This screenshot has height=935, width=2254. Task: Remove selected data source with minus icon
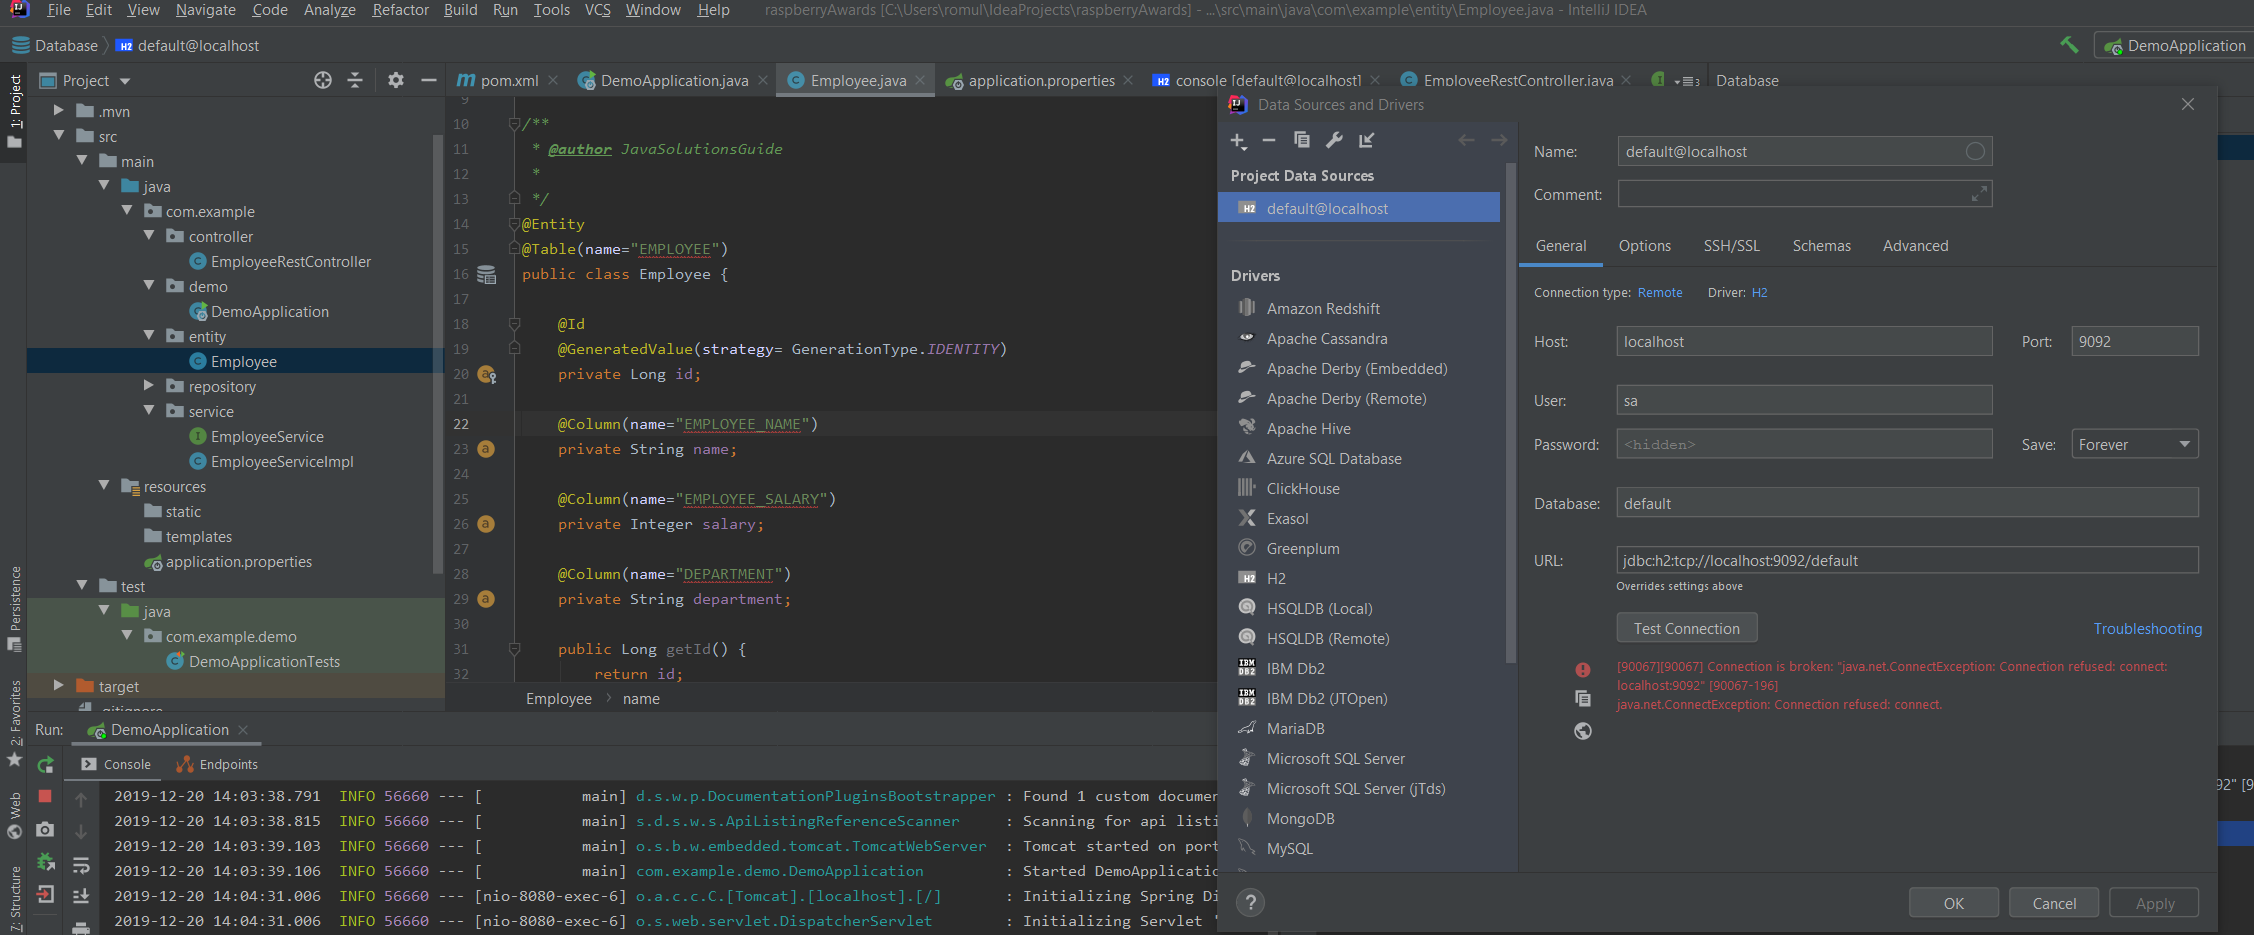(1269, 141)
